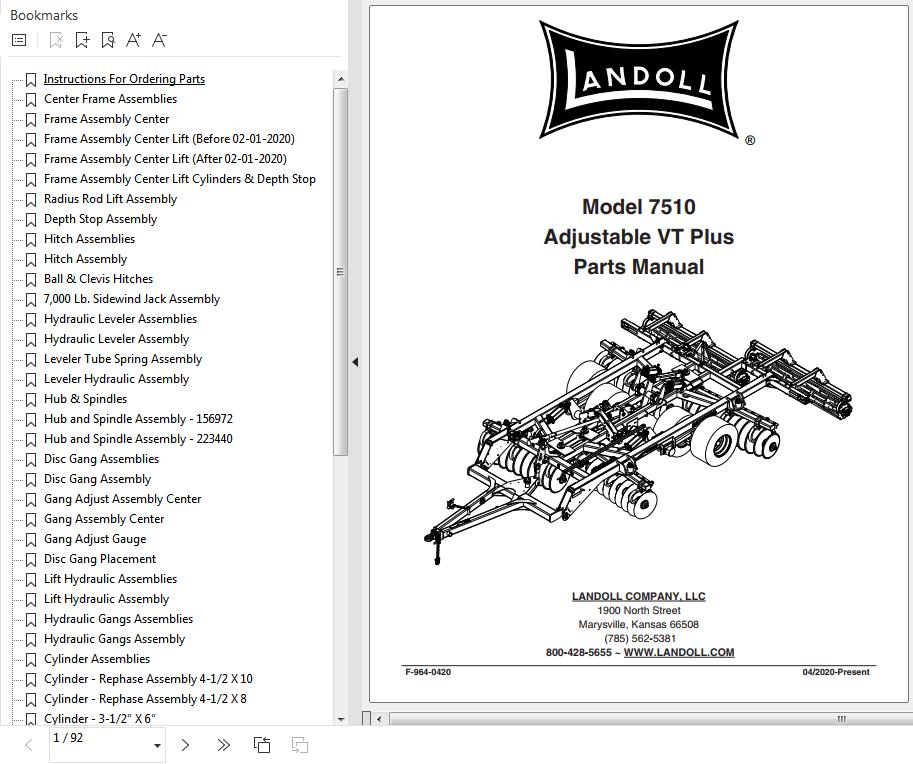Open the Center Frame Assemblies bookmark
Viewport: 913px width, 764px height.
pyautogui.click(x=111, y=99)
